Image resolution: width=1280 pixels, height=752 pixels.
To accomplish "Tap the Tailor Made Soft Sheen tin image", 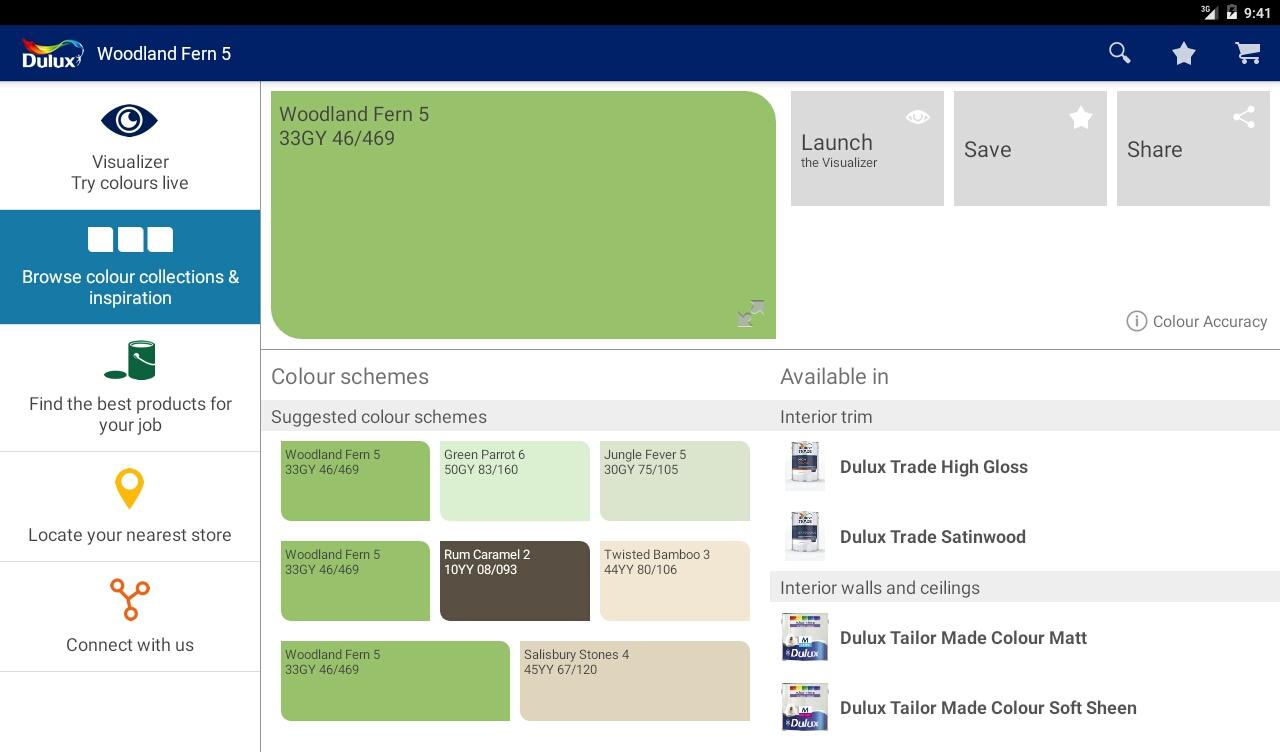I will tap(805, 707).
